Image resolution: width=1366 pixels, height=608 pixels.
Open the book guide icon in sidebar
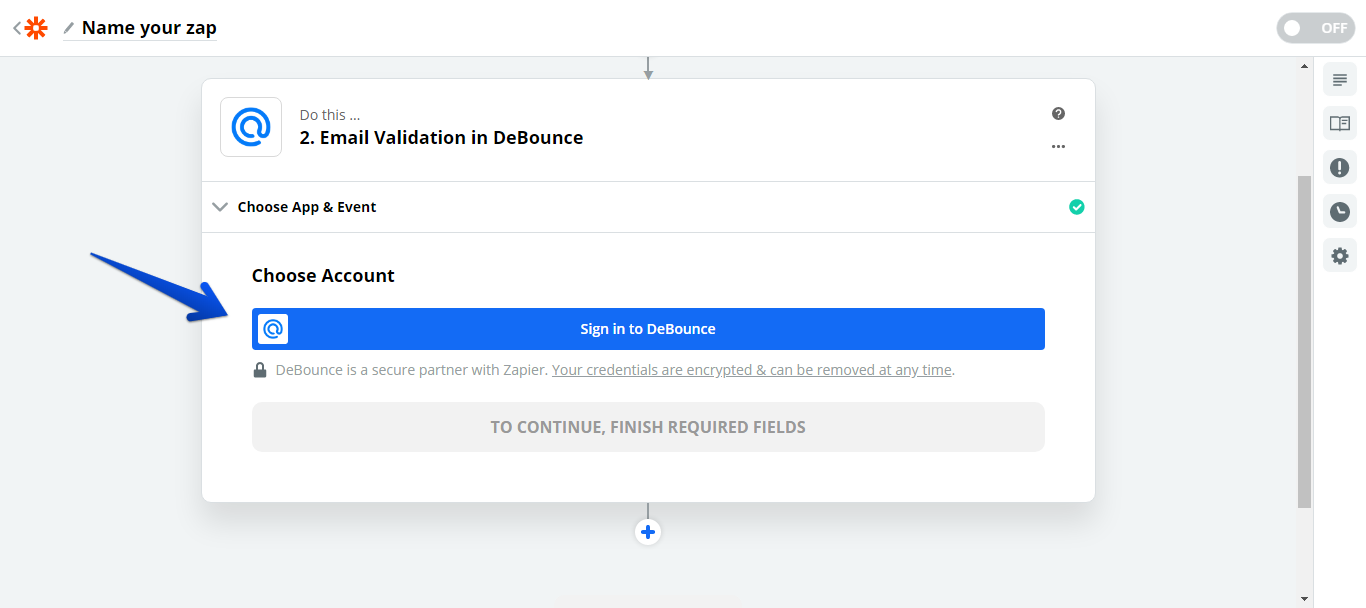(1339, 124)
